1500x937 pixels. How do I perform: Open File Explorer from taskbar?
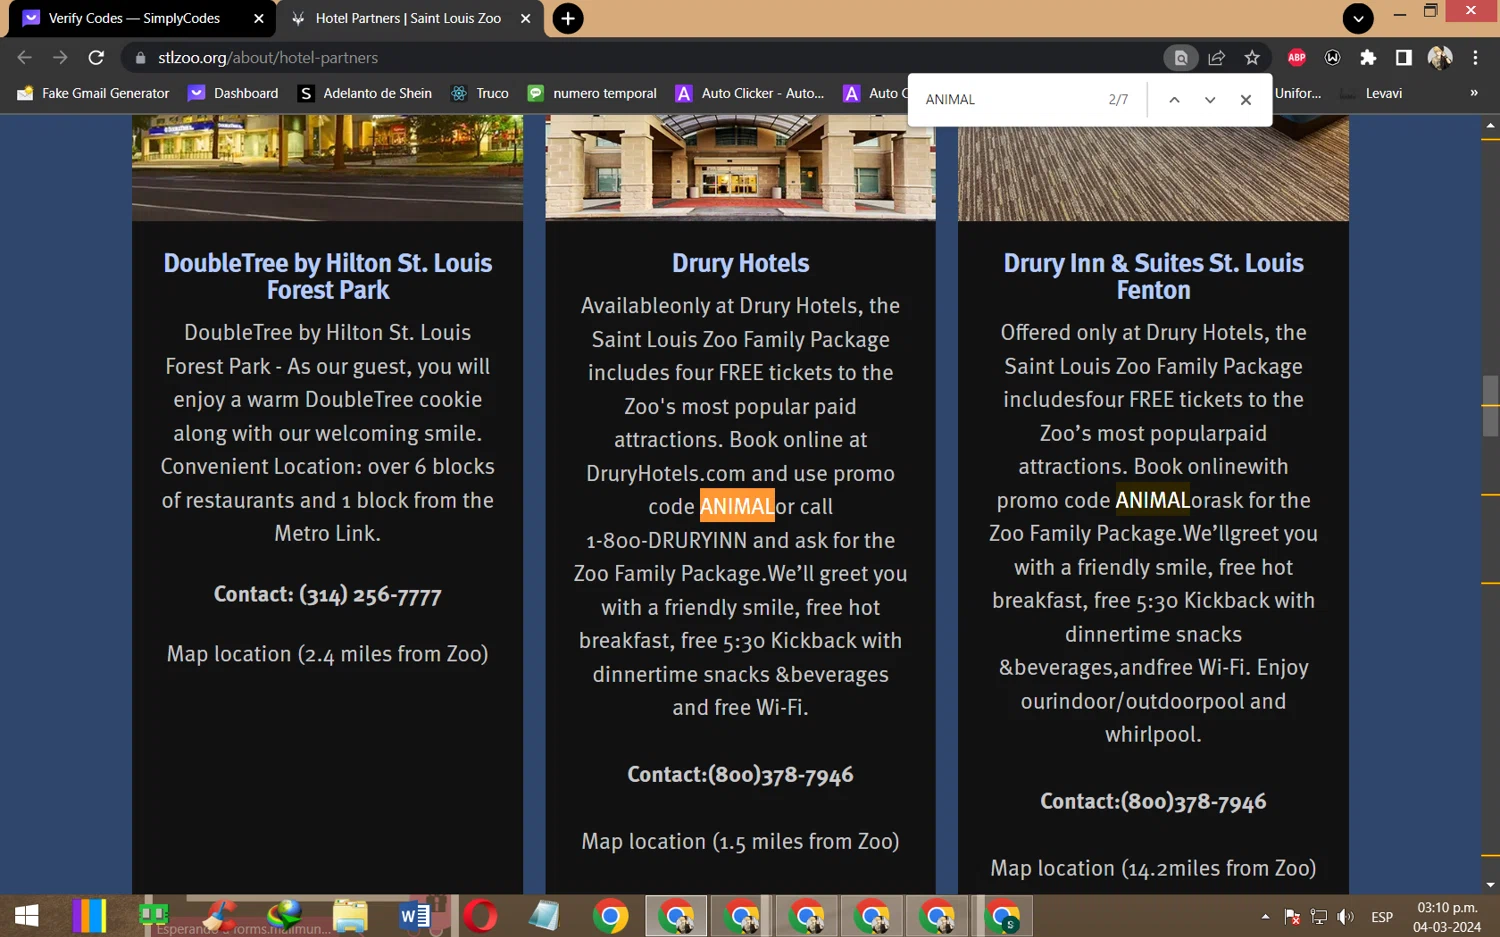pos(350,916)
